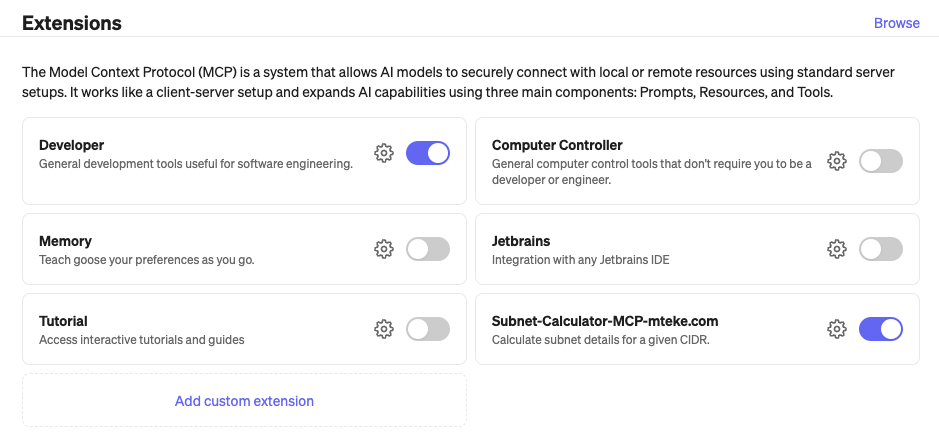Enable the Computer Controller toggle
Screen dimensions: 939x434
coord(881,161)
